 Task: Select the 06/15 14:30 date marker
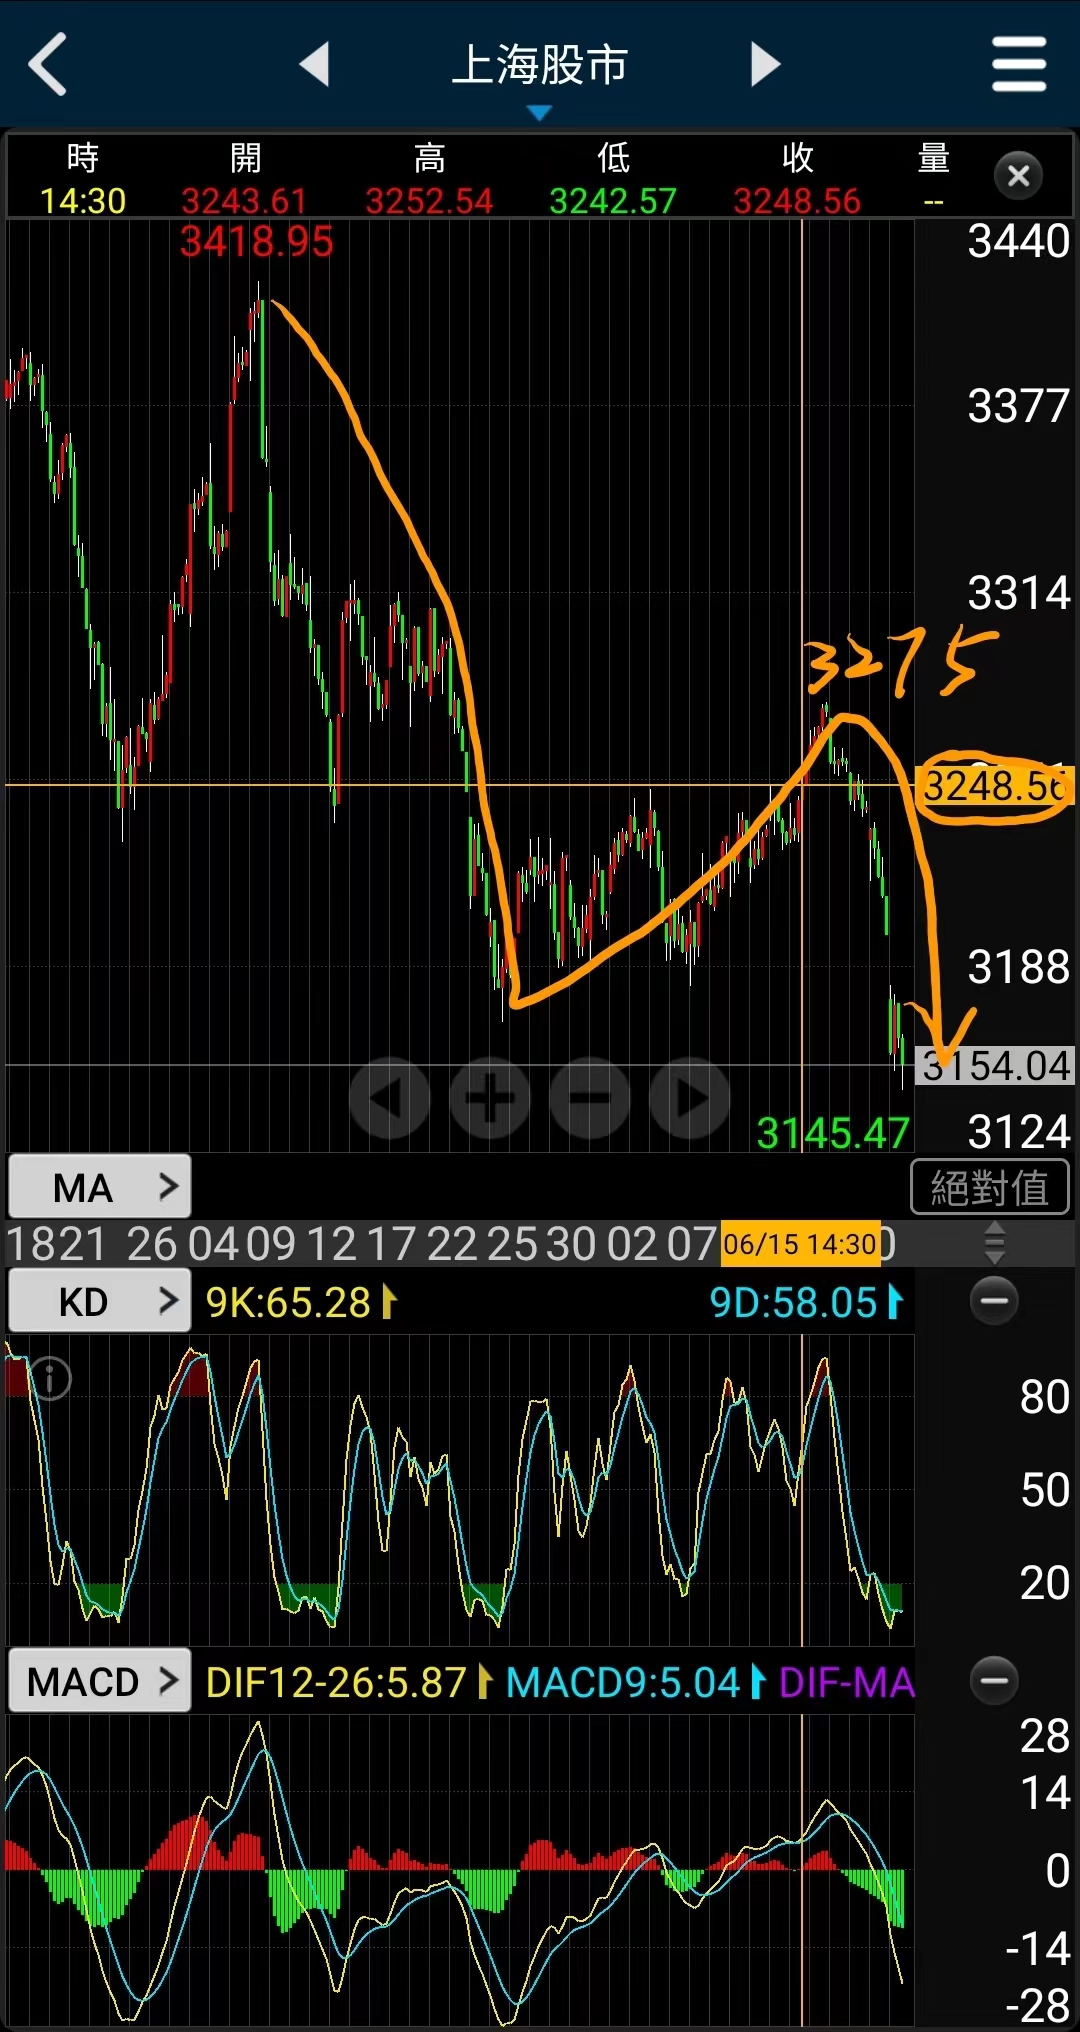pyautogui.click(x=800, y=1244)
